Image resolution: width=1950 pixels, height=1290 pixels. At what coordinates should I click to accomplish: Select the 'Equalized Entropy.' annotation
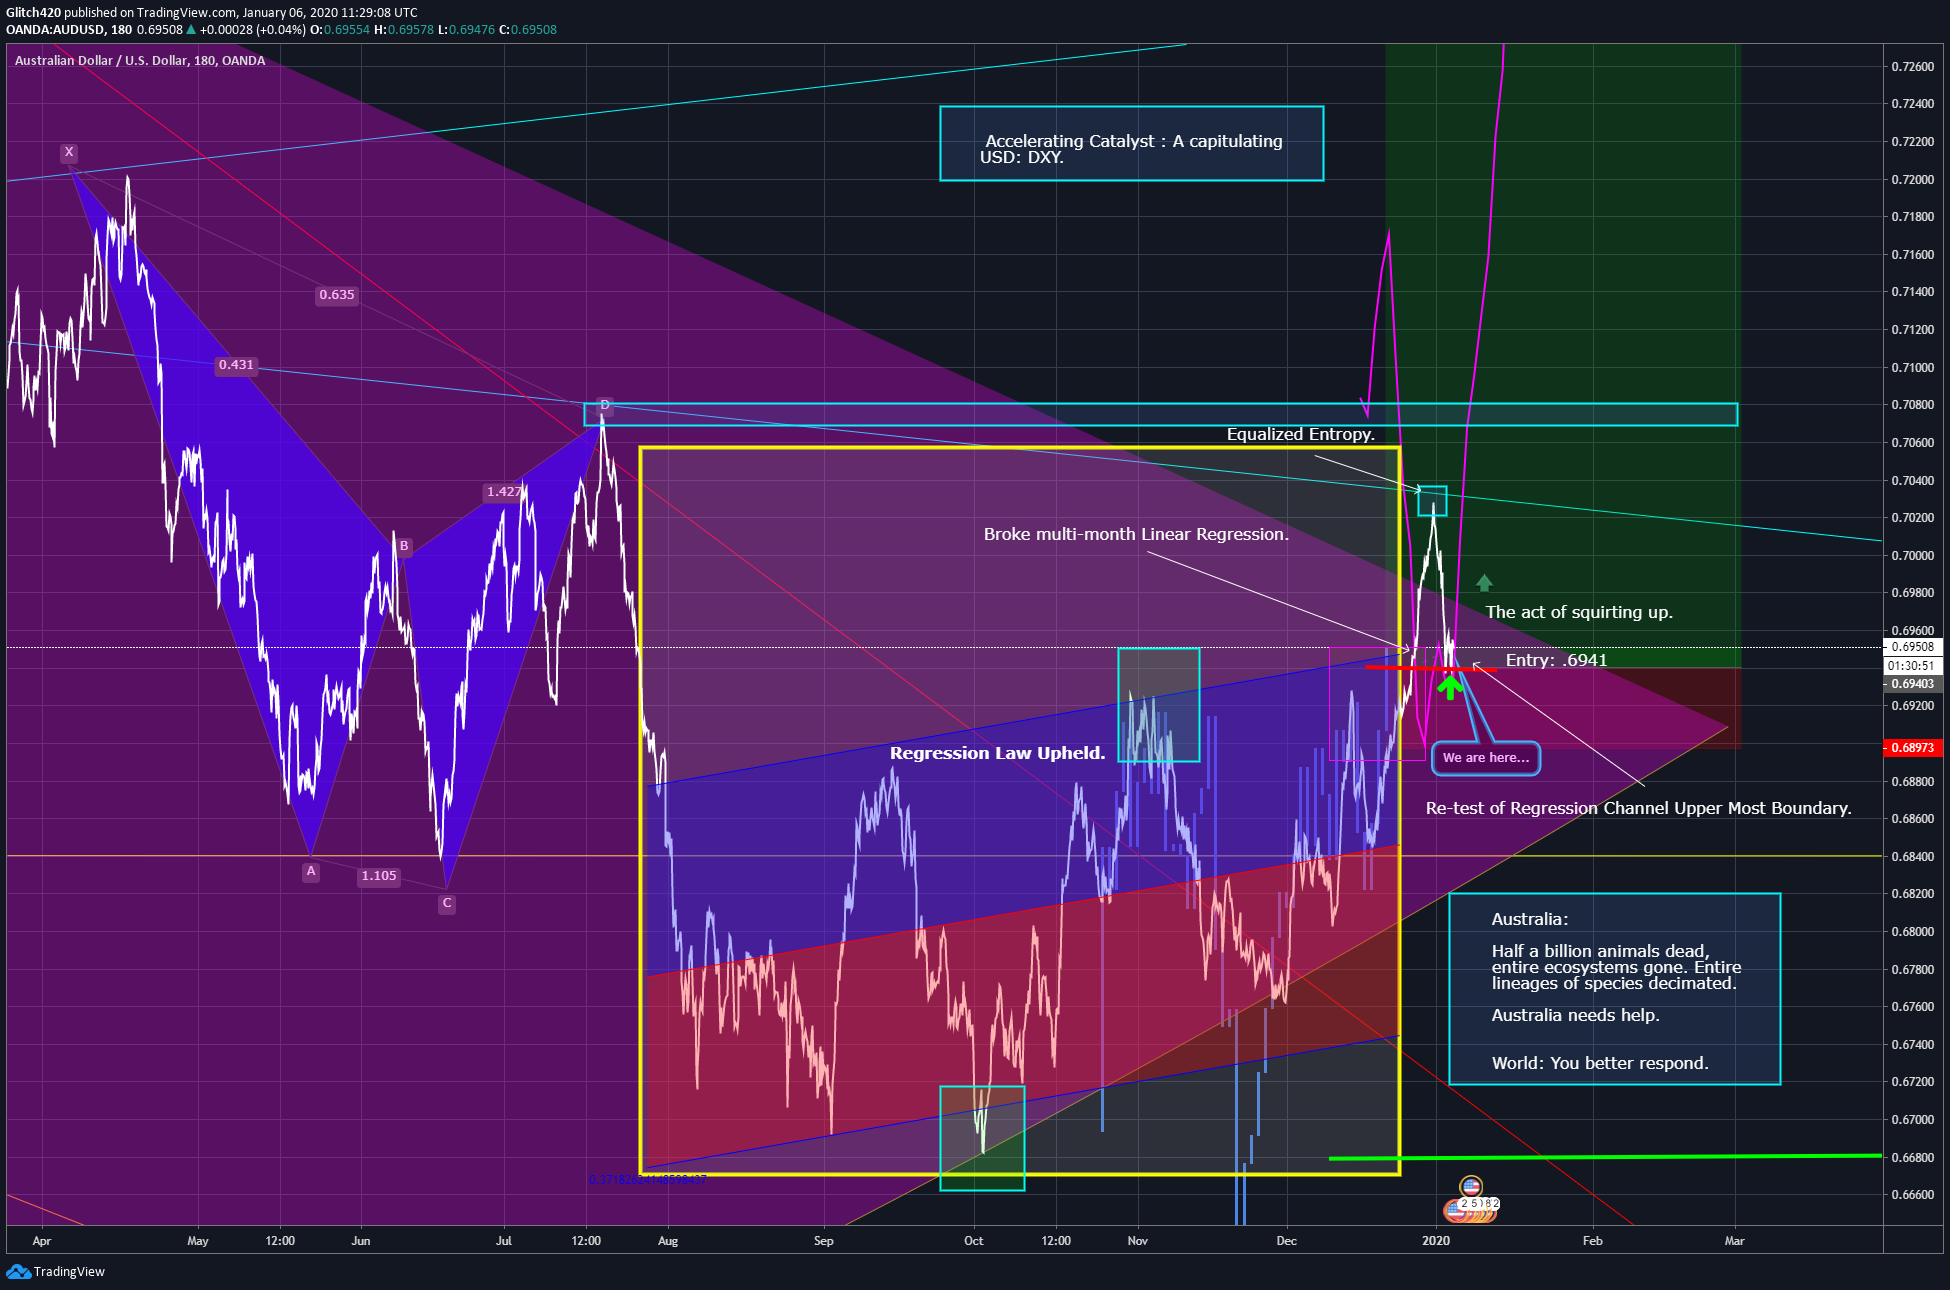coord(1300,434)
